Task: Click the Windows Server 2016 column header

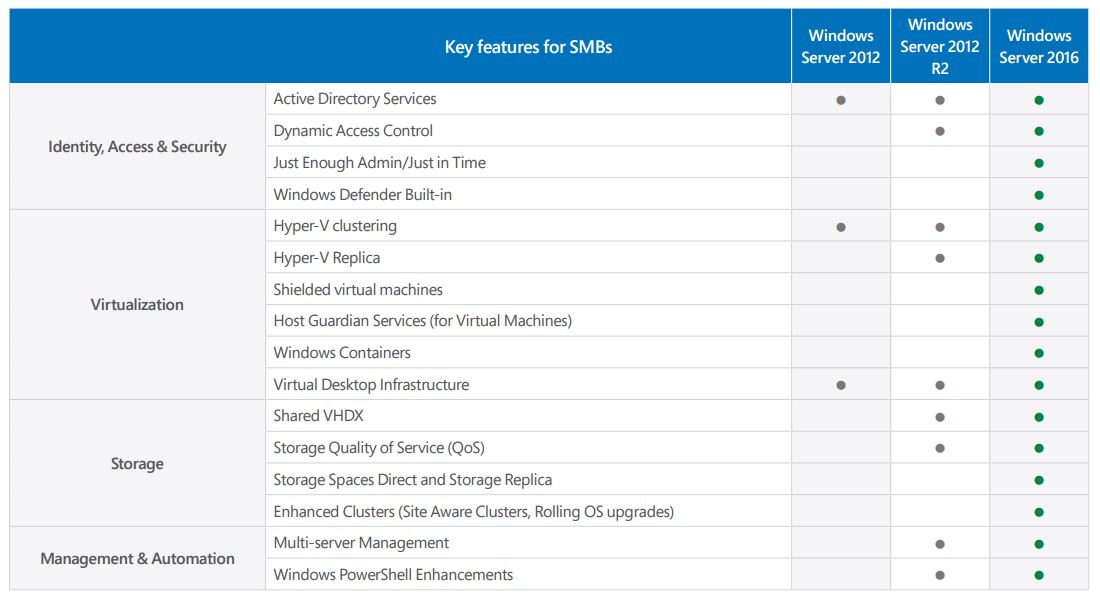Action: coord(1039,45)
